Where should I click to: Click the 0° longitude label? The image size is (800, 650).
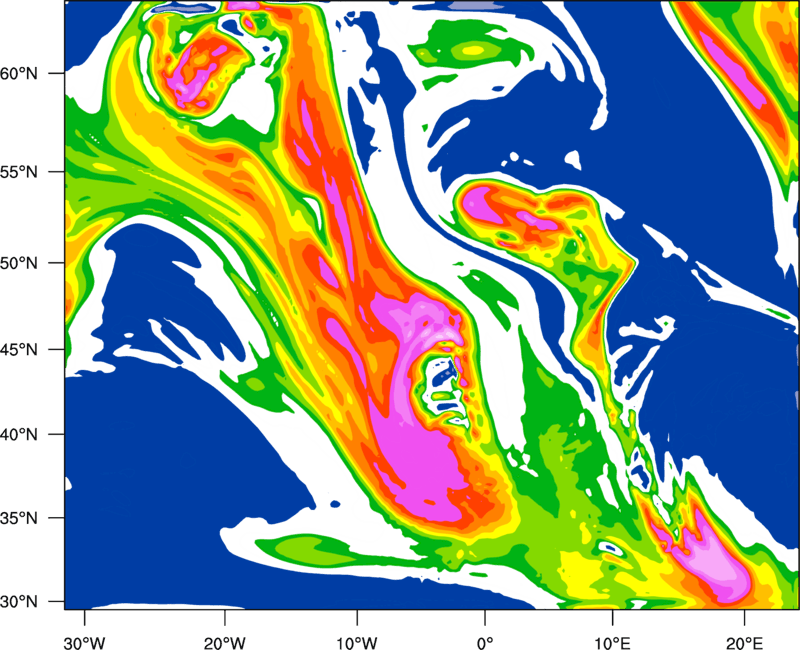(485, 643)
